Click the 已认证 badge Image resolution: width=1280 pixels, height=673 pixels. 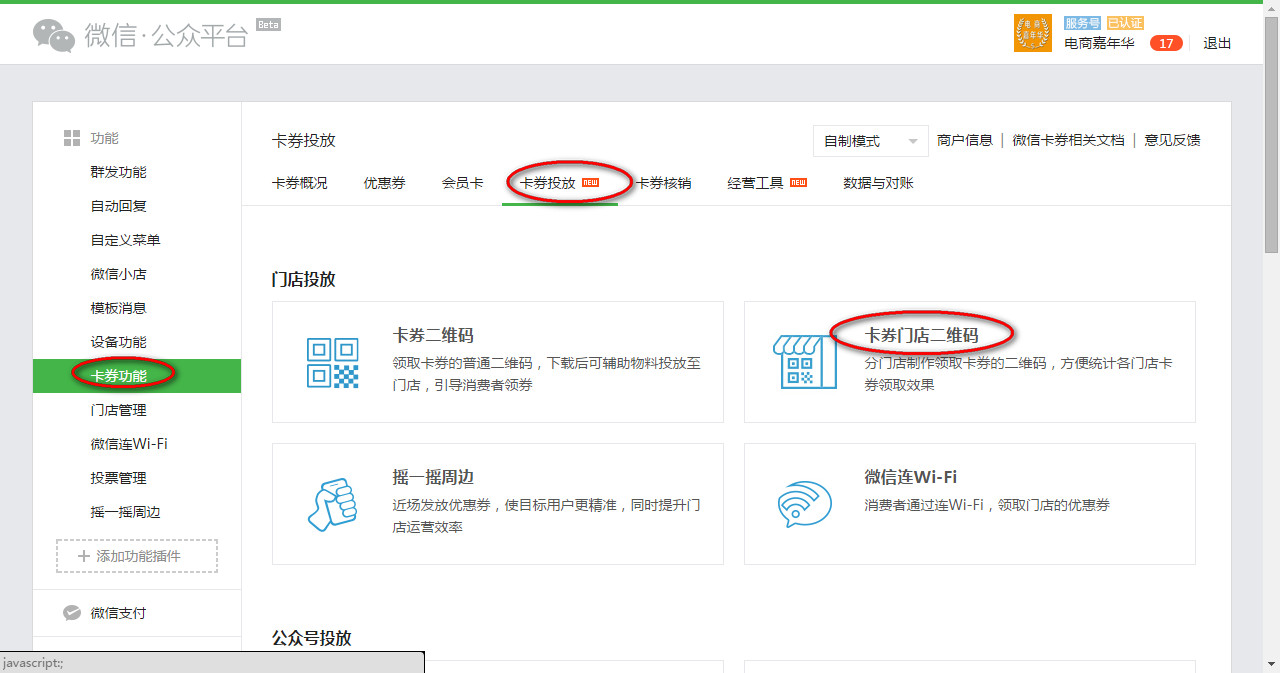tap(1125, 23)
